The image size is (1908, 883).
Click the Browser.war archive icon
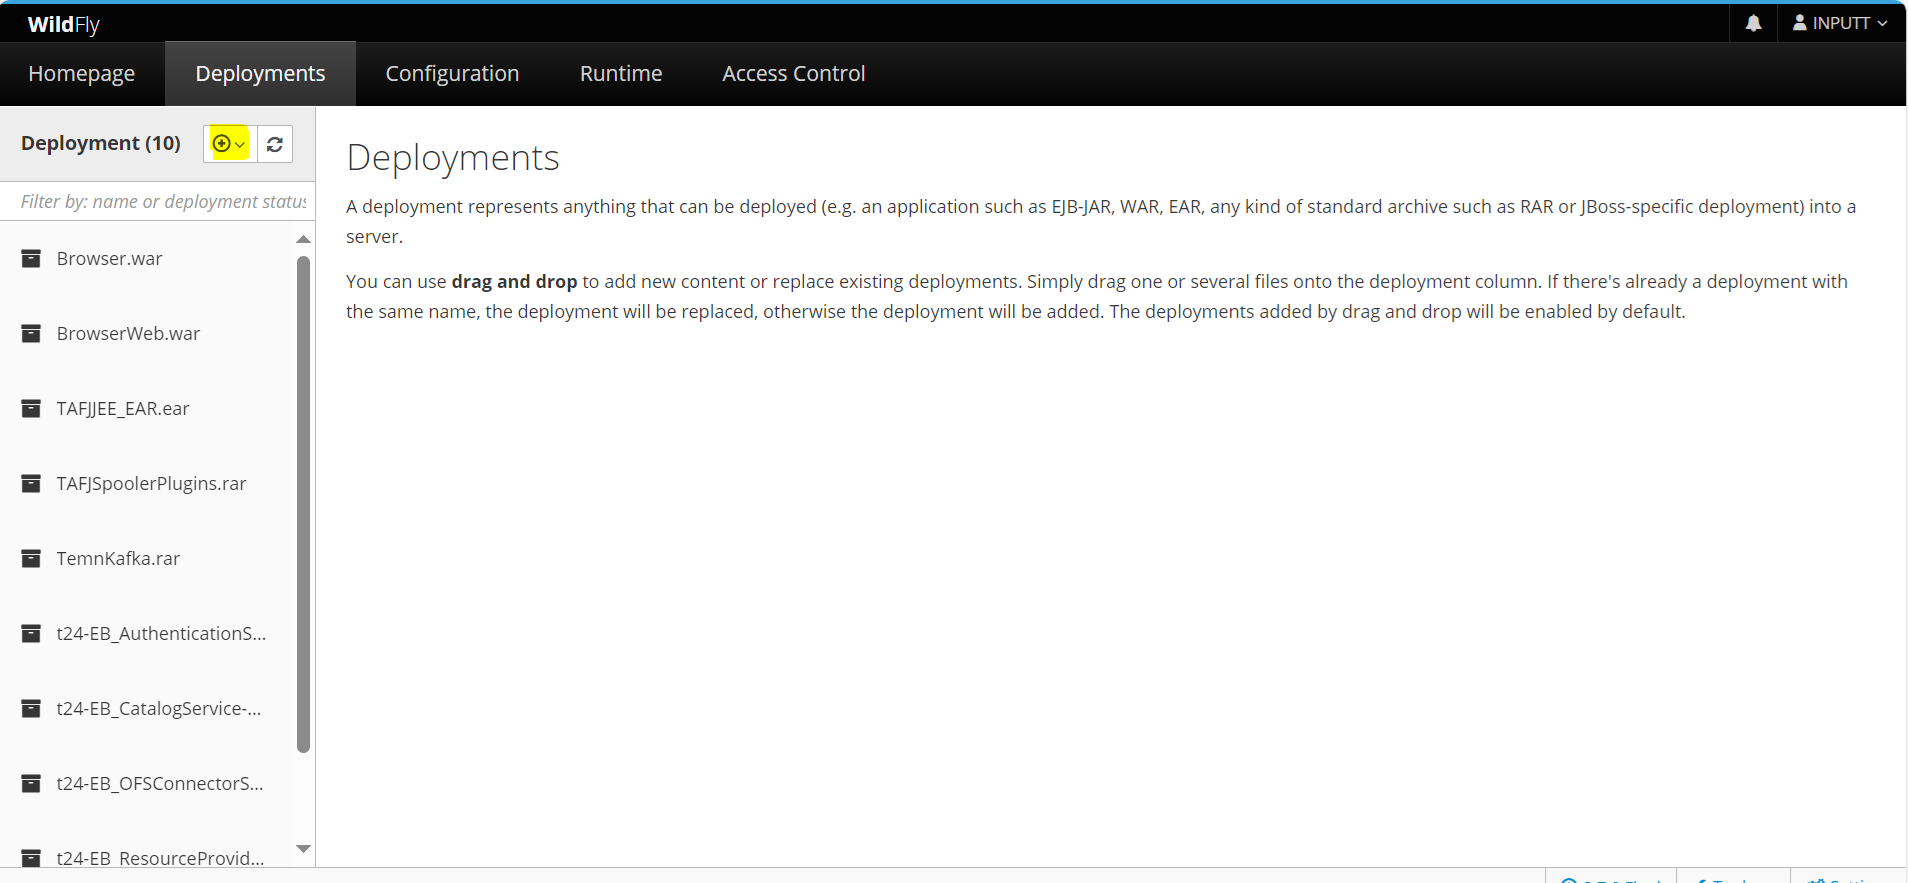(32, 259)
